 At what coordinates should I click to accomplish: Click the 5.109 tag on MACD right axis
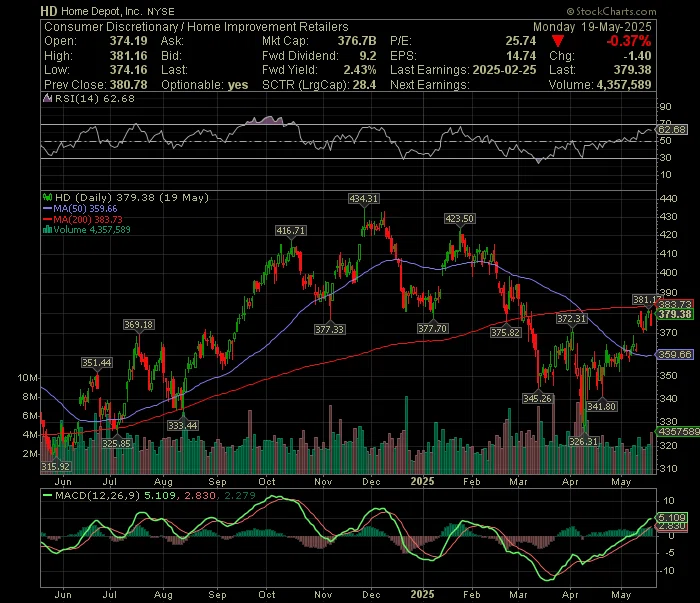coord(672,517)
